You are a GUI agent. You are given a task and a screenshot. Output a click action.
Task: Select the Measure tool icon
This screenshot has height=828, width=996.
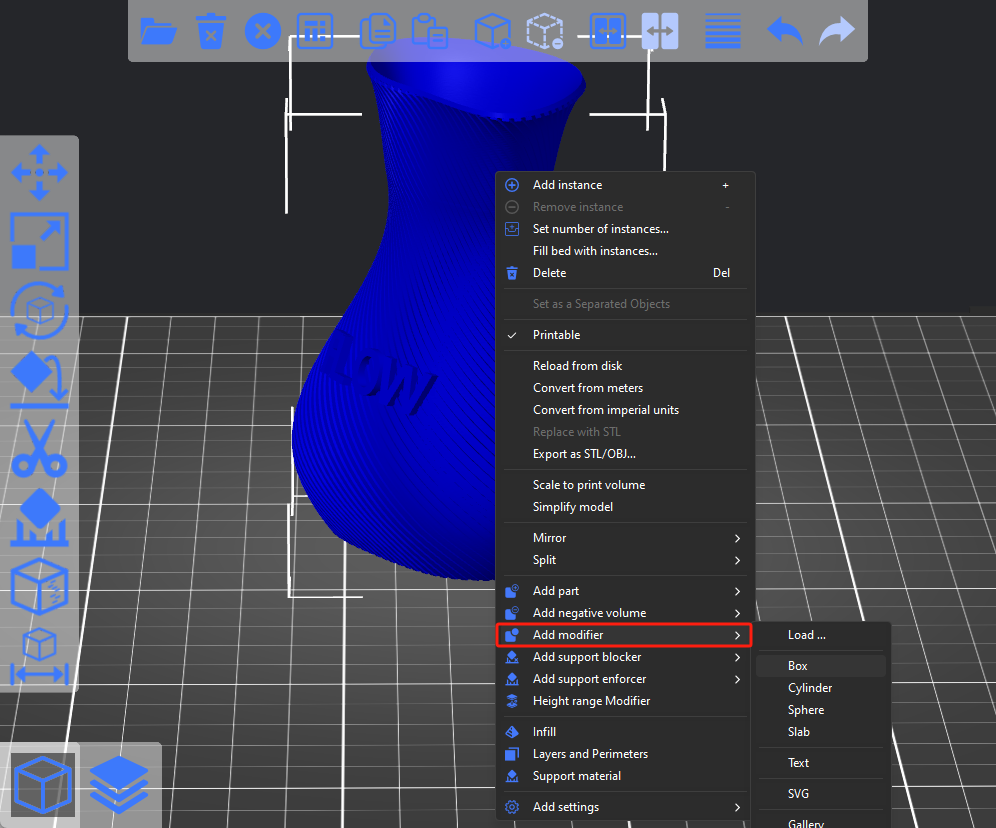39,657
